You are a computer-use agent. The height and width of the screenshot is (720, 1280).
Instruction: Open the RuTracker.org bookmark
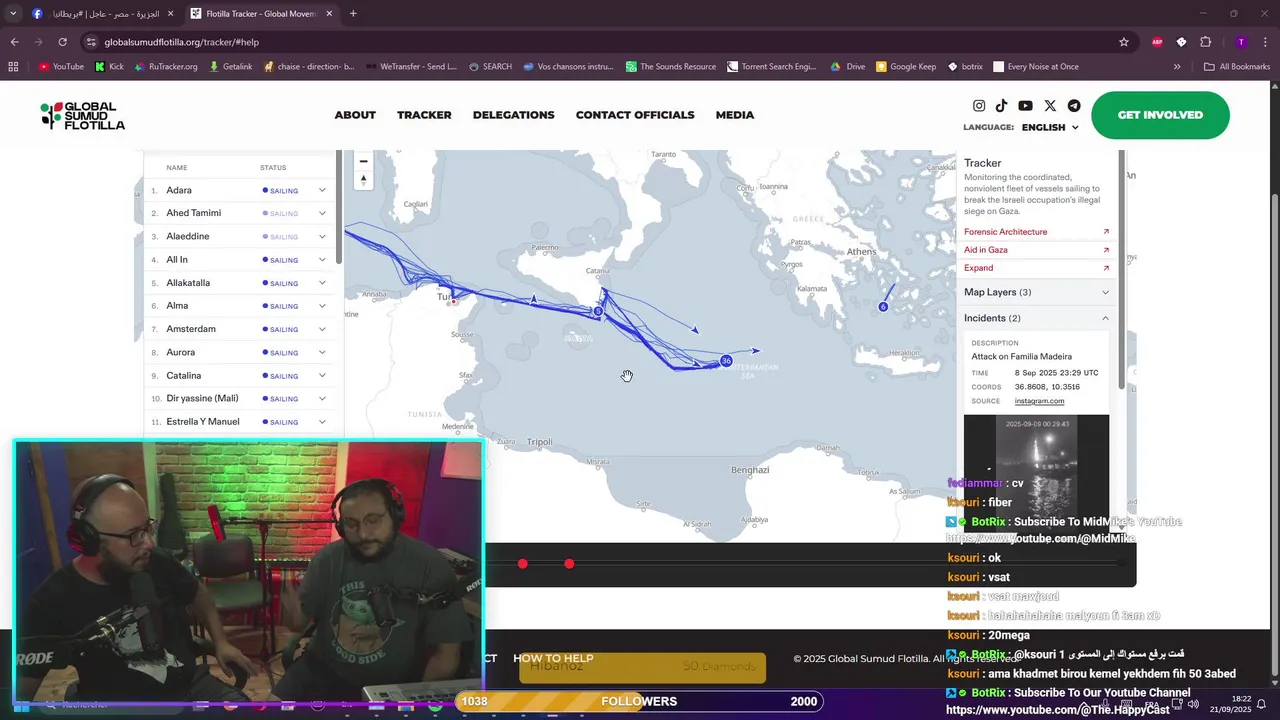pos(166,67)
